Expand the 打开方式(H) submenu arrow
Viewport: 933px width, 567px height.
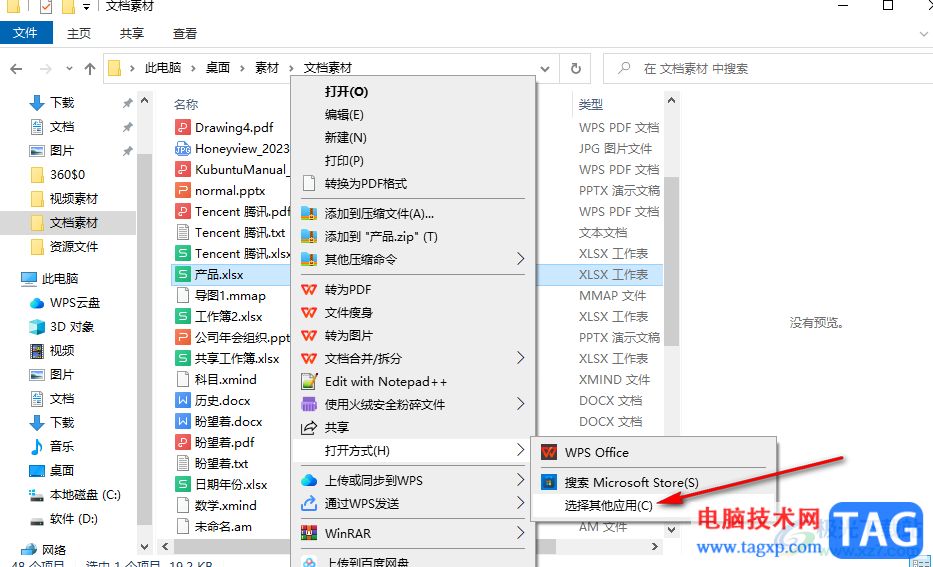click(520, 450)
